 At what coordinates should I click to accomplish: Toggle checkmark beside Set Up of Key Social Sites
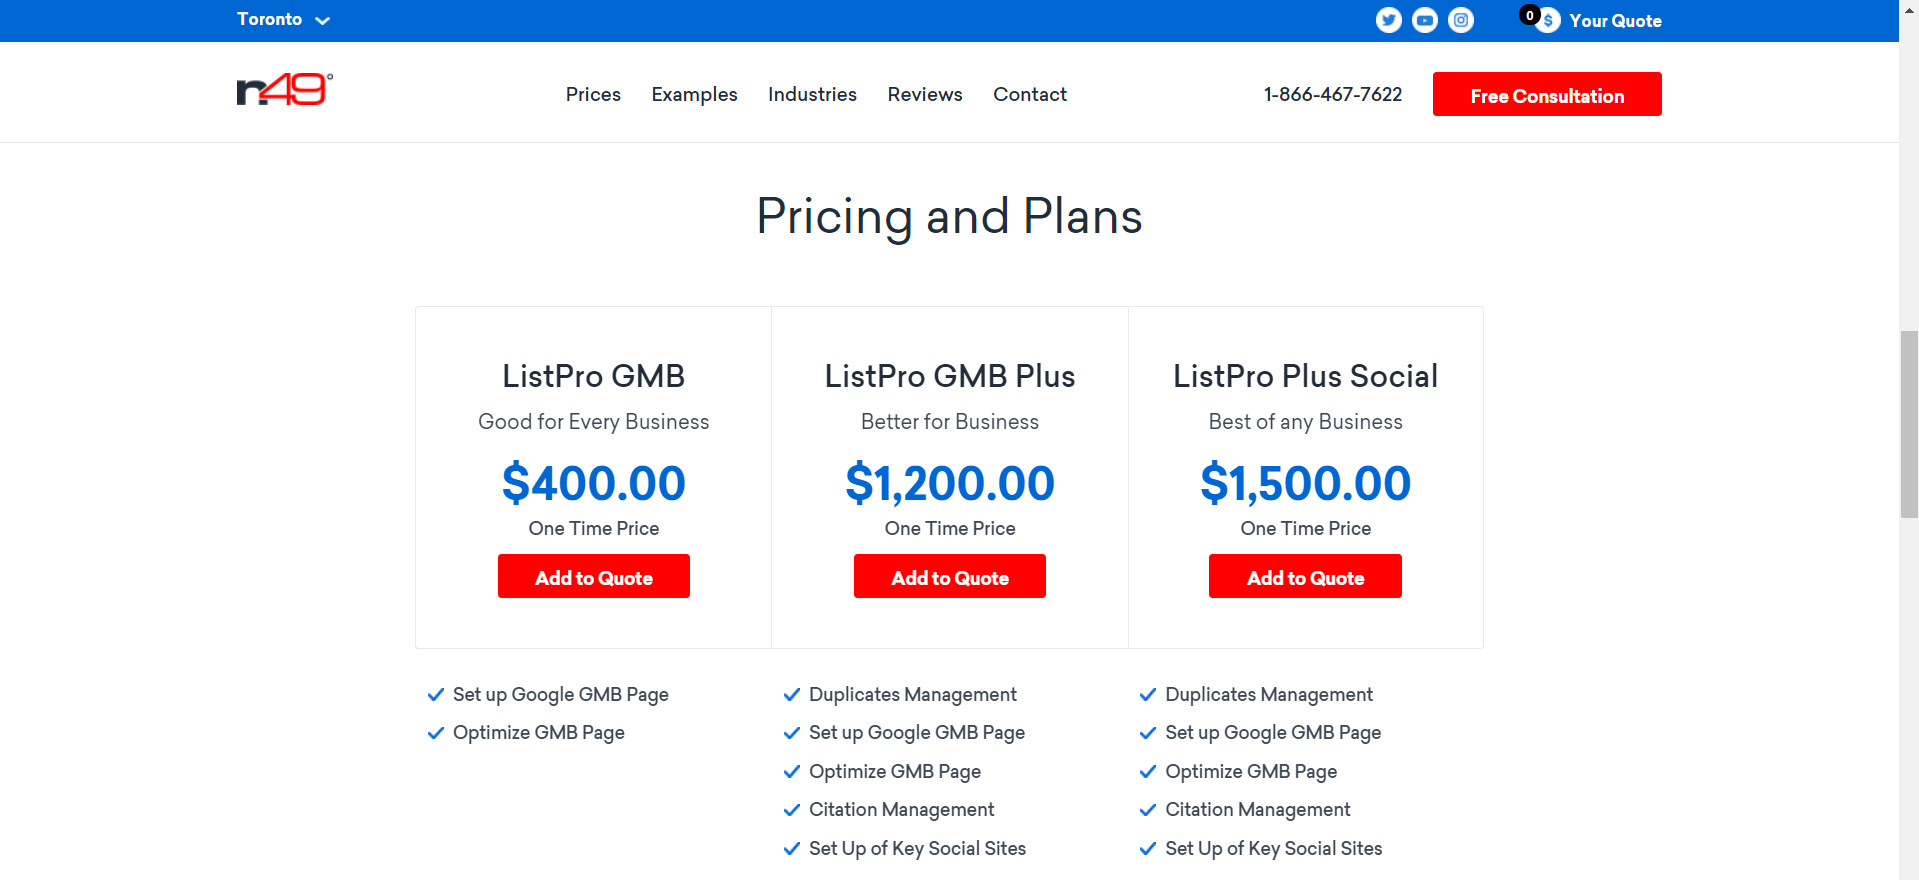pos(792,848)
